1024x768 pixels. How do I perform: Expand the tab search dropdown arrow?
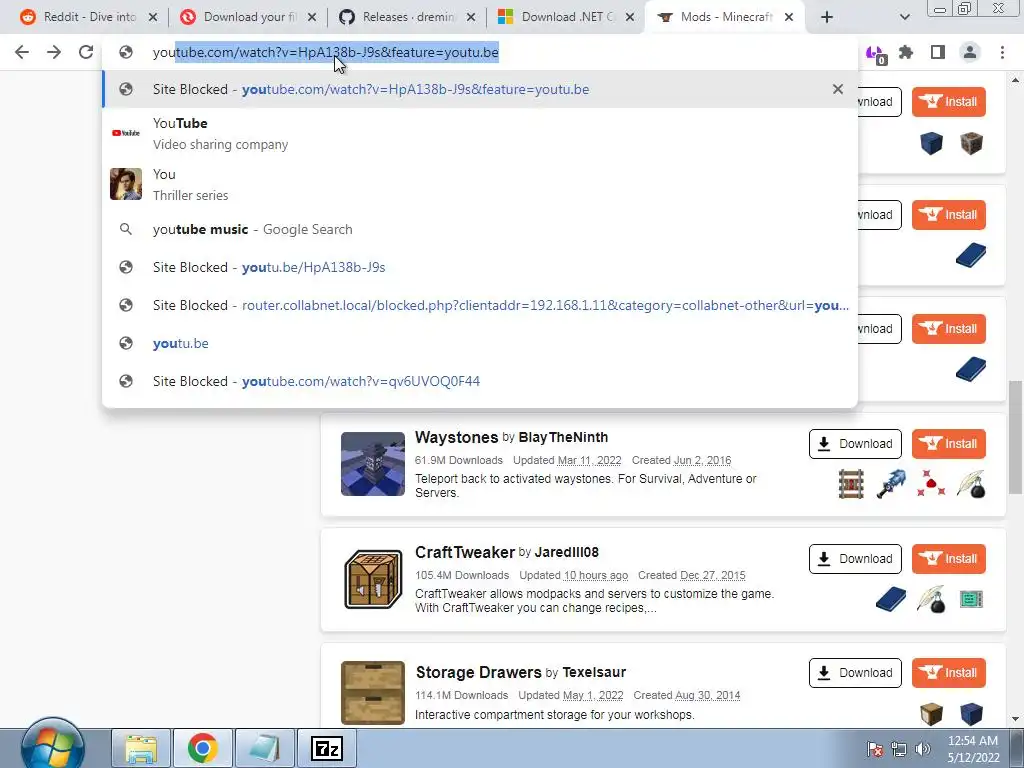click(904, 17)
